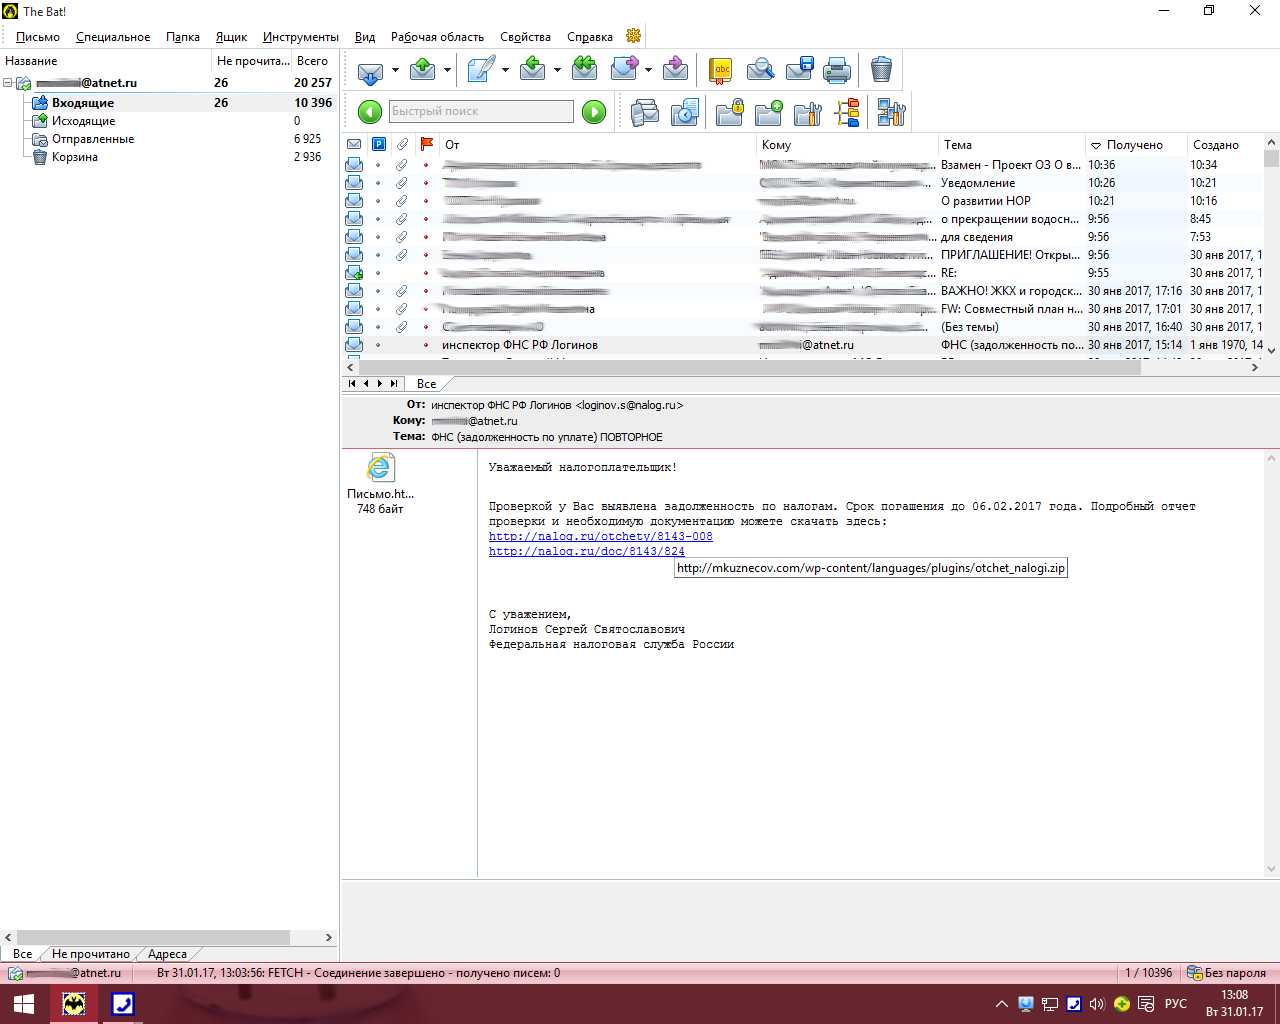Click the Тема column header
The image size is (1280, 1024).
pyautogui.click(x=1011, y=145)
